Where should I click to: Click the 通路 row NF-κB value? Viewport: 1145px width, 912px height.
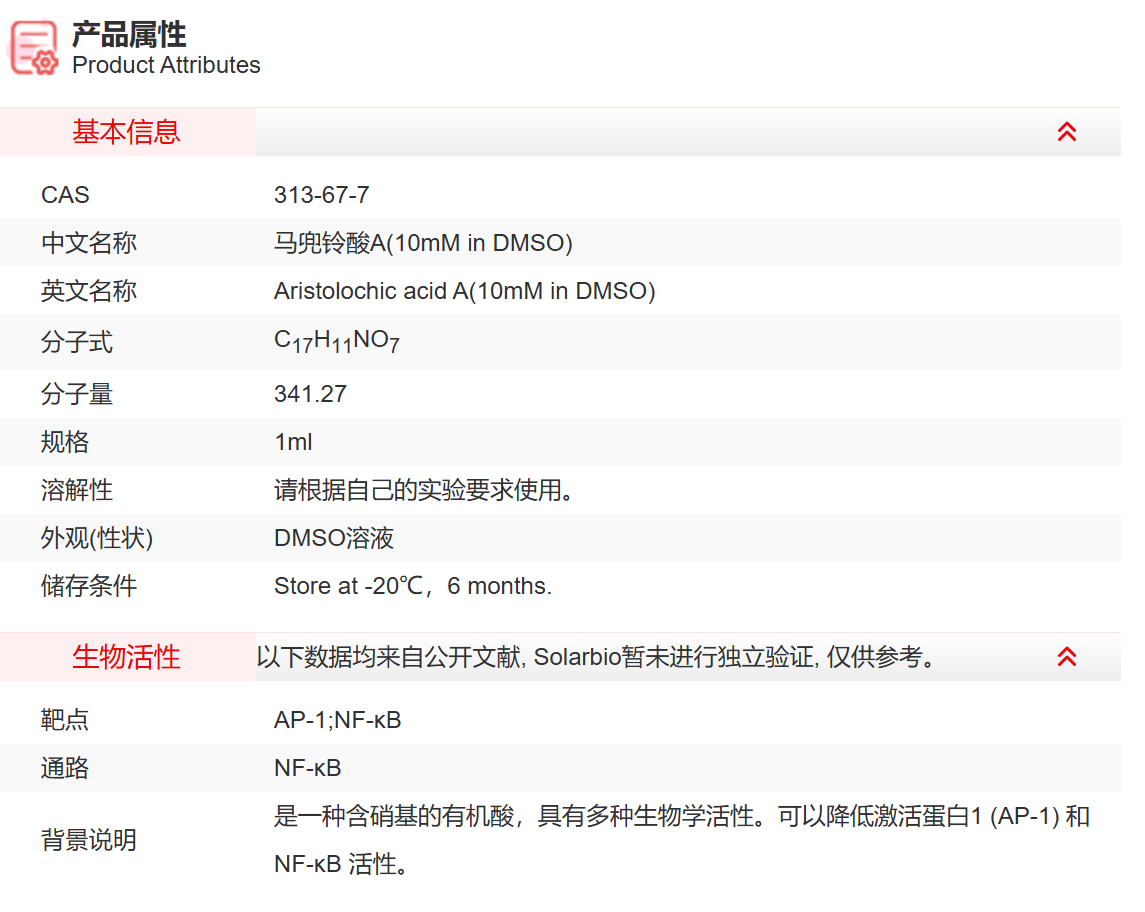tap(307, 768)
